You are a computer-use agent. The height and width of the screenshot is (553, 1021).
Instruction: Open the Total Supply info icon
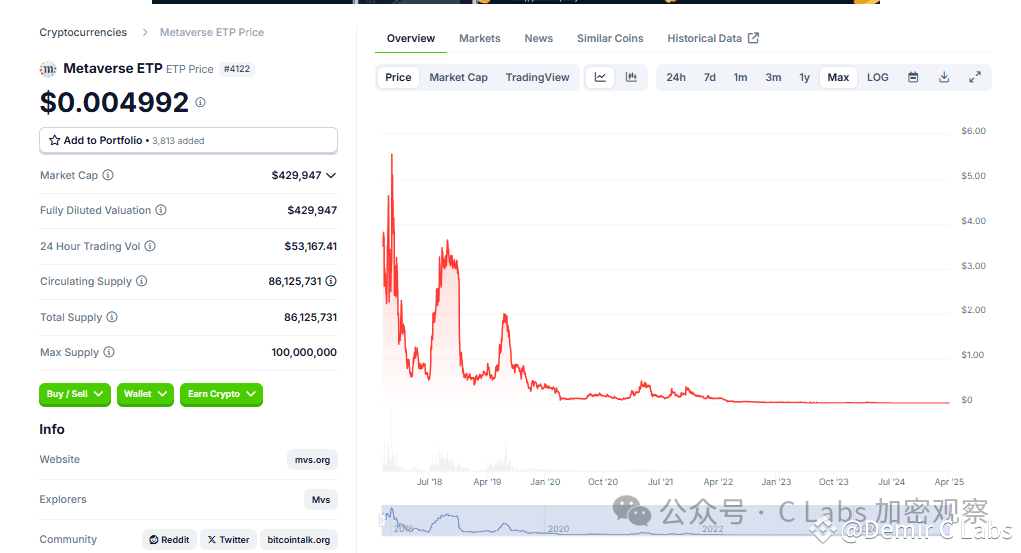(112, 317)
